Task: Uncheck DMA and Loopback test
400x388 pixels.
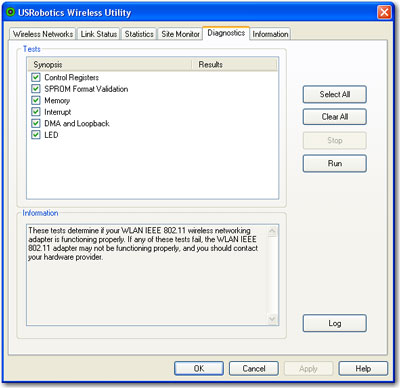Action: [x=36, y=123]
